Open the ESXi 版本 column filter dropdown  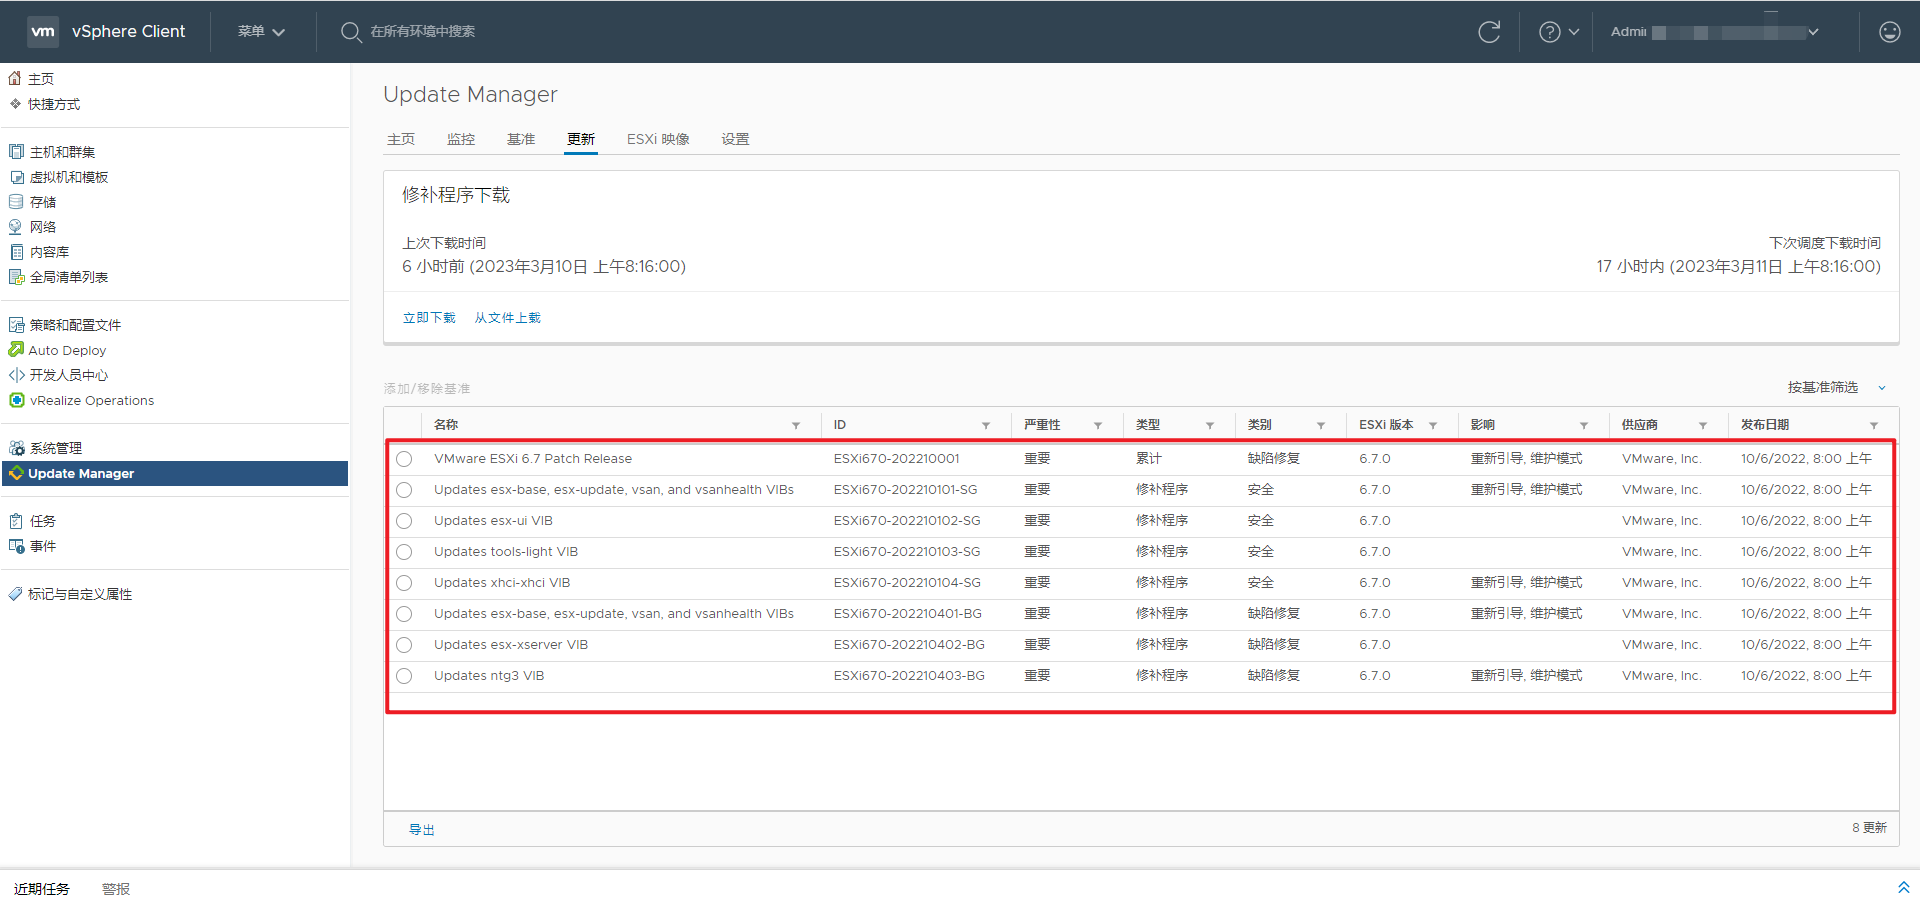(1433, 426)
